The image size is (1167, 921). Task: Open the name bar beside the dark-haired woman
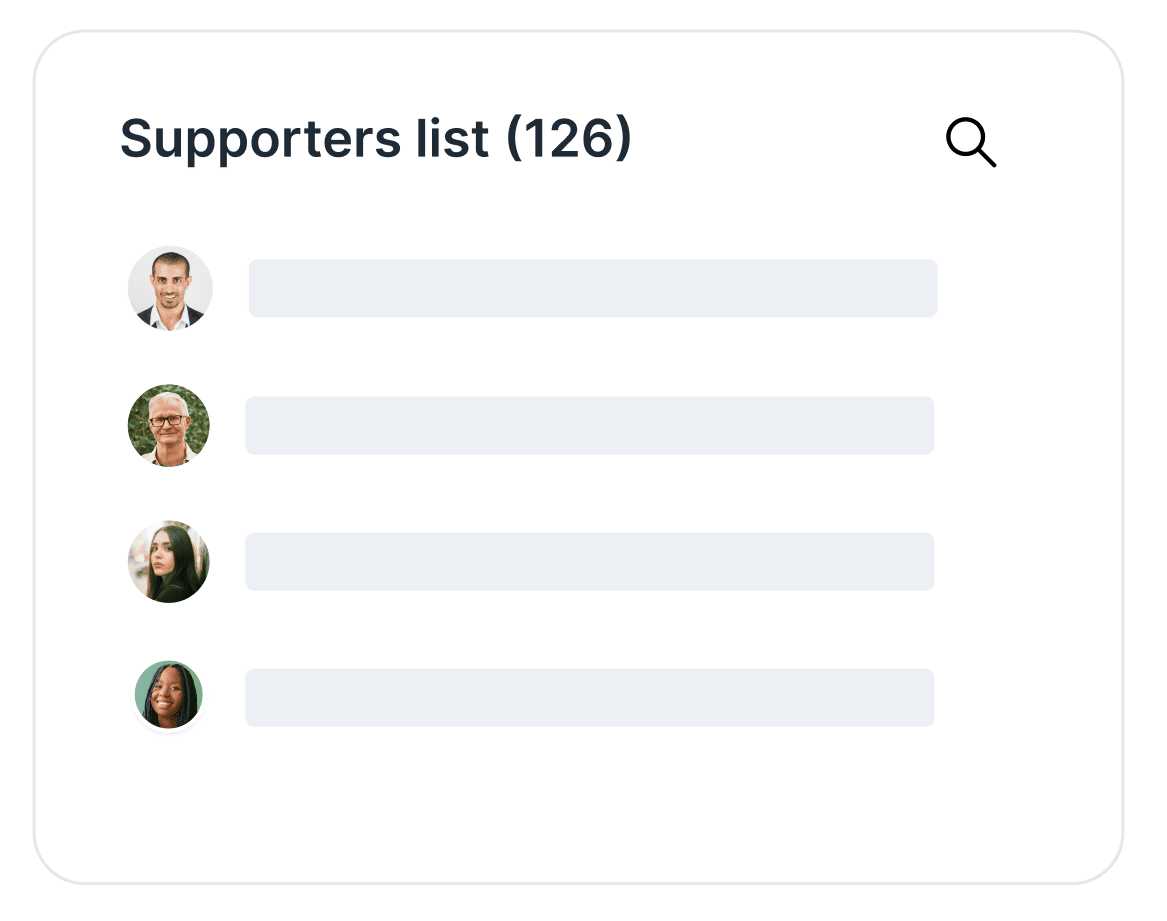(x=589, y=561)
